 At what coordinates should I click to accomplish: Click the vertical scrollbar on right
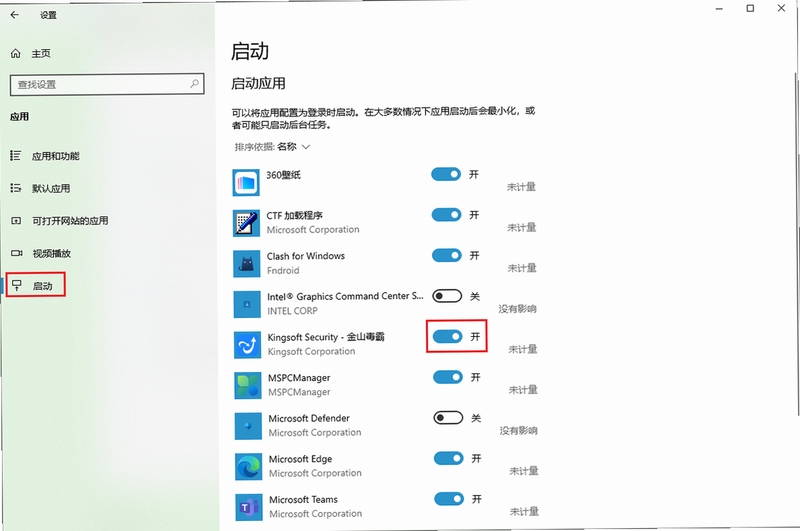pos(797,245)
